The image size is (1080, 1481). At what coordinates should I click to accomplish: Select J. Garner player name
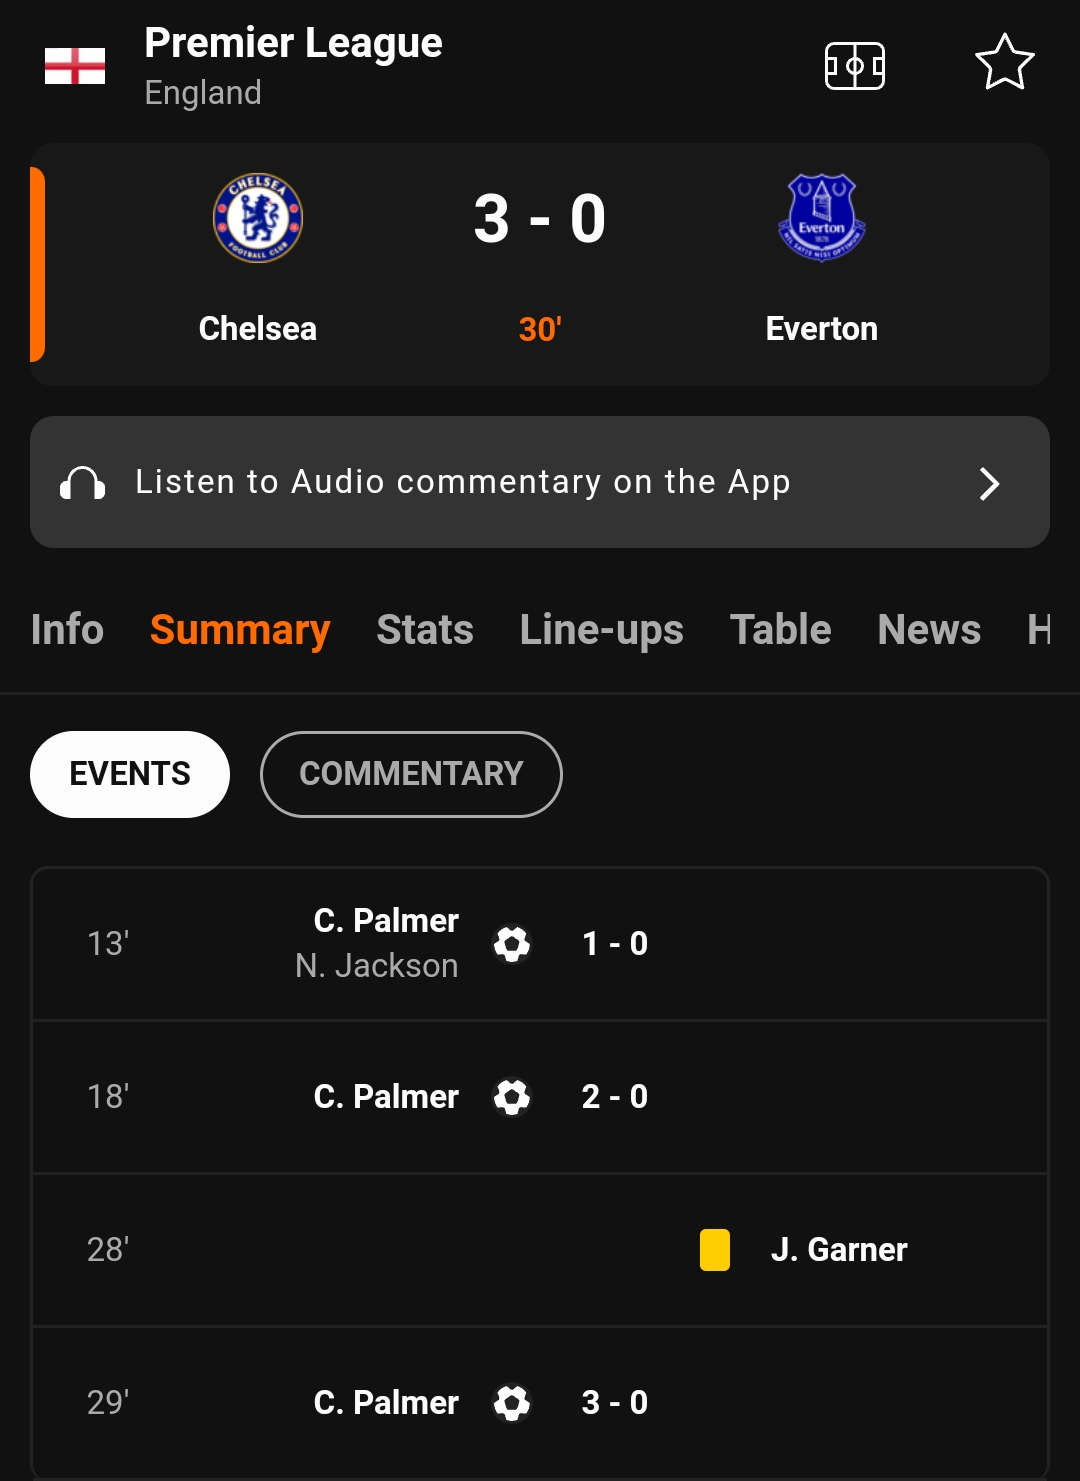(x=839, y=1249)
